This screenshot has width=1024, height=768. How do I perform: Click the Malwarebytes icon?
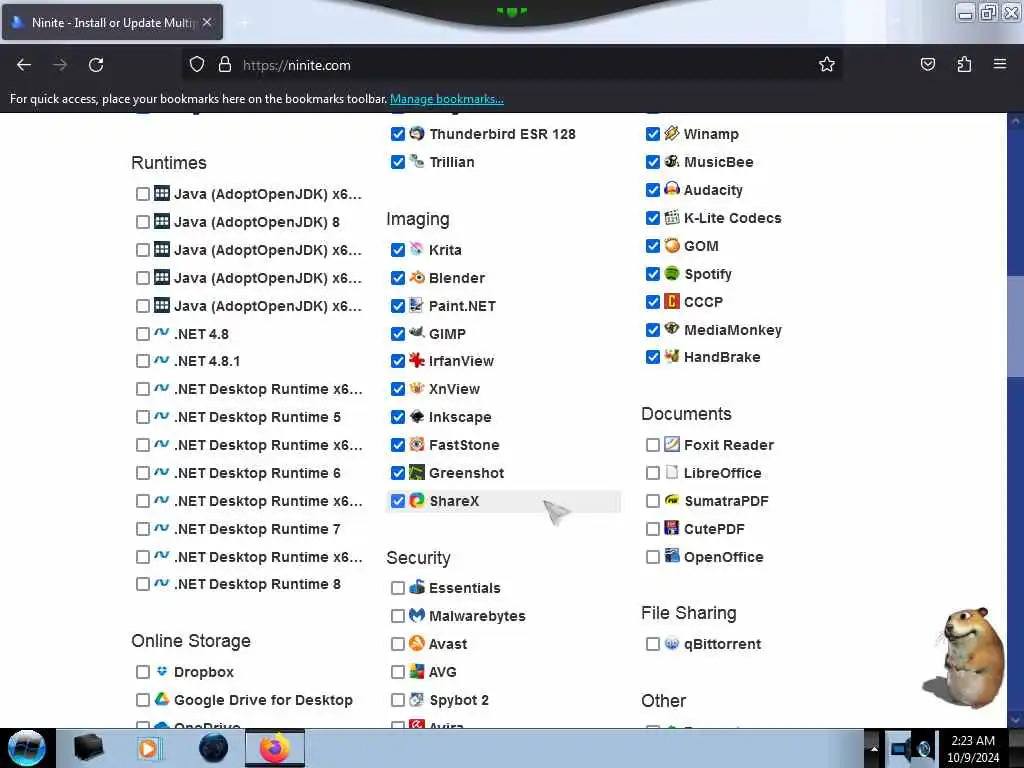[417, 615]
